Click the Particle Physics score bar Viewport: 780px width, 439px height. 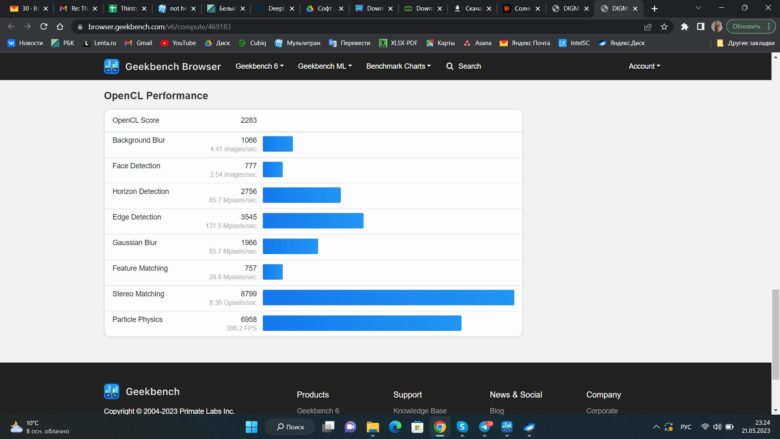[362, 323]
